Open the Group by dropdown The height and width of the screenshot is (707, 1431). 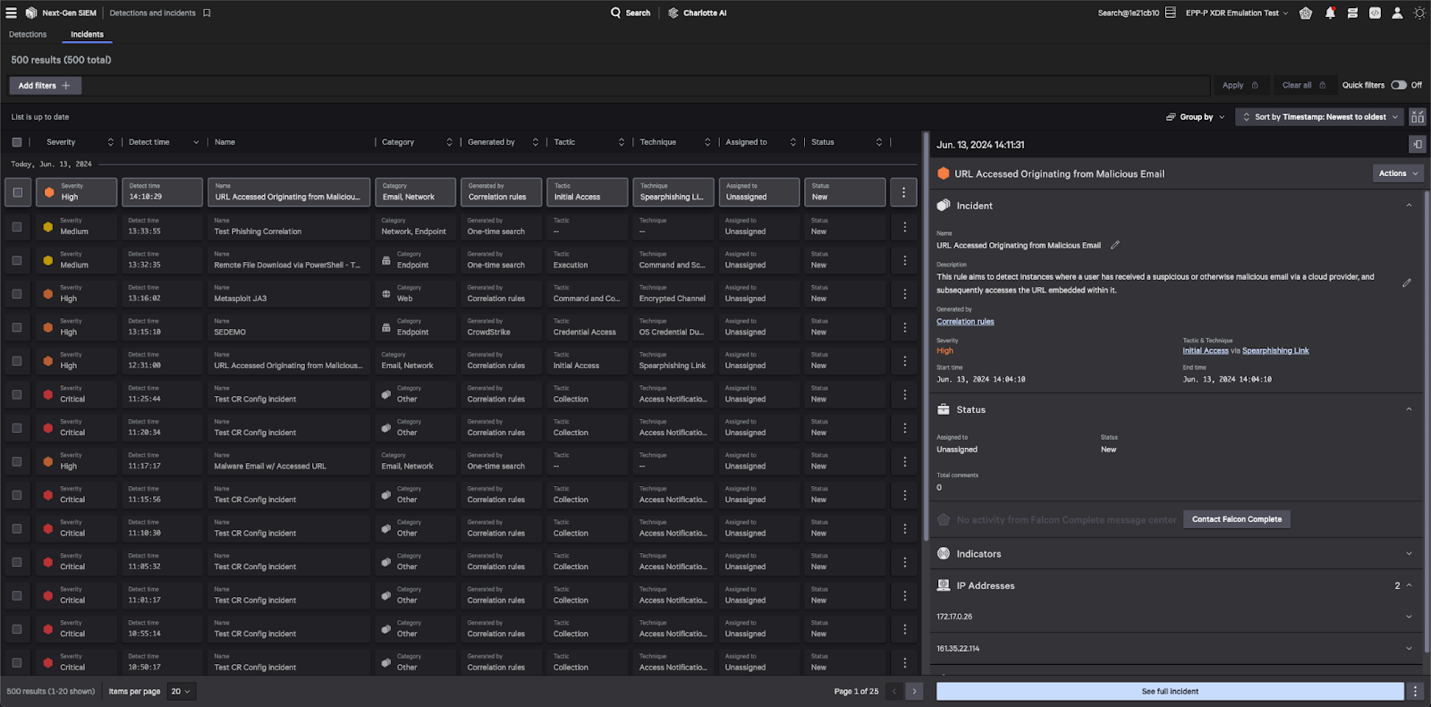point(1196,117)
